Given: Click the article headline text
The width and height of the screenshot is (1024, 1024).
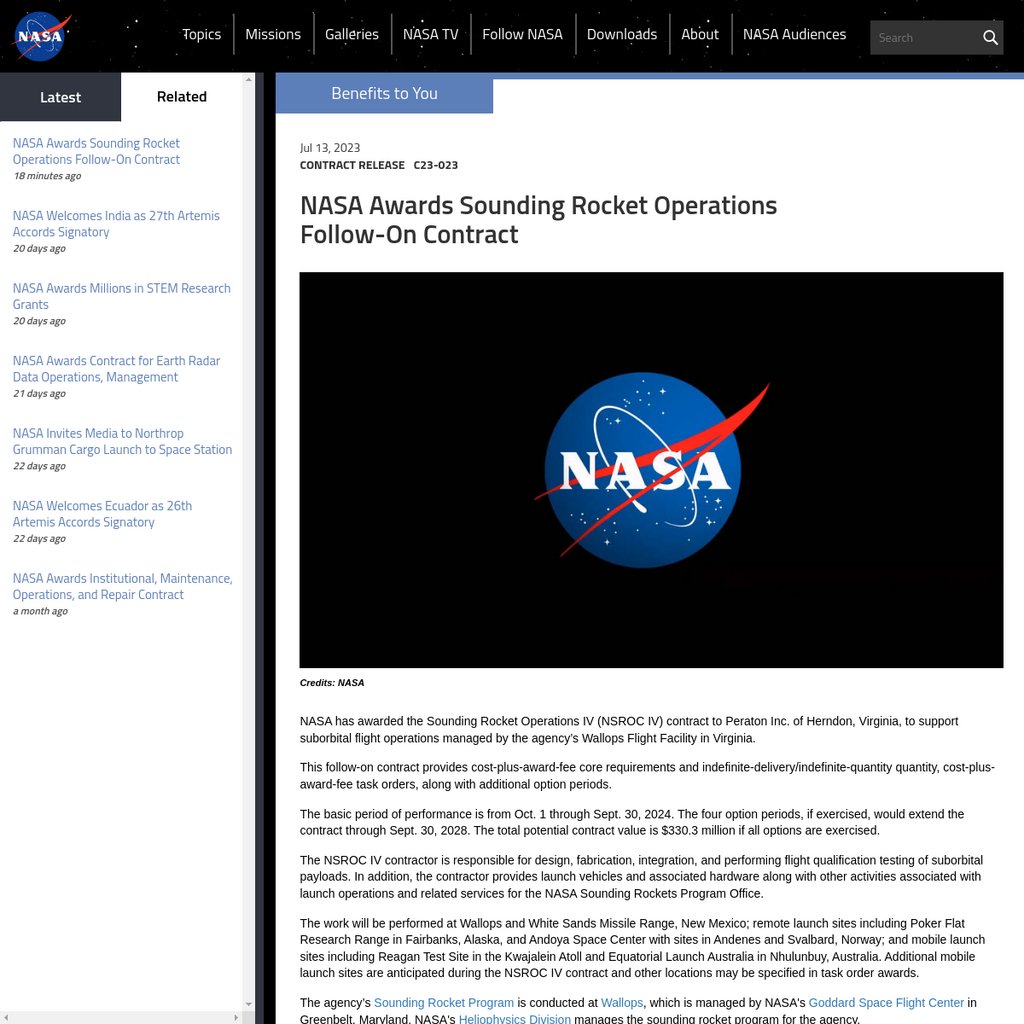Looking at the screenshot, I should point(538,219).
